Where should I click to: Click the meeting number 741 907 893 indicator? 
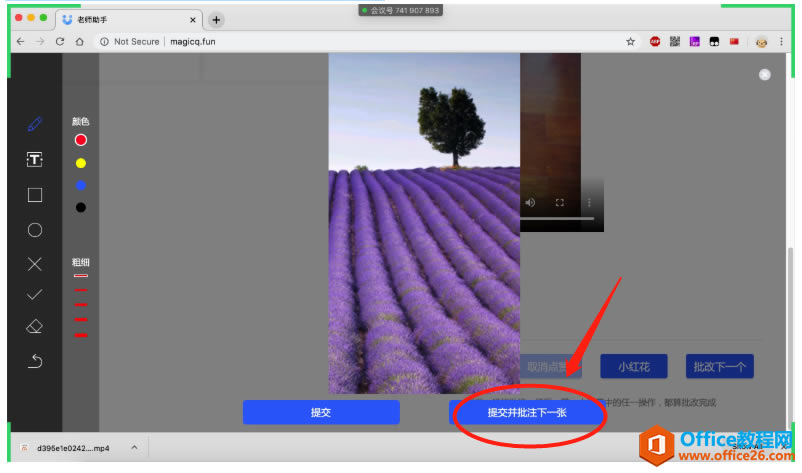[x=400, y=10]
